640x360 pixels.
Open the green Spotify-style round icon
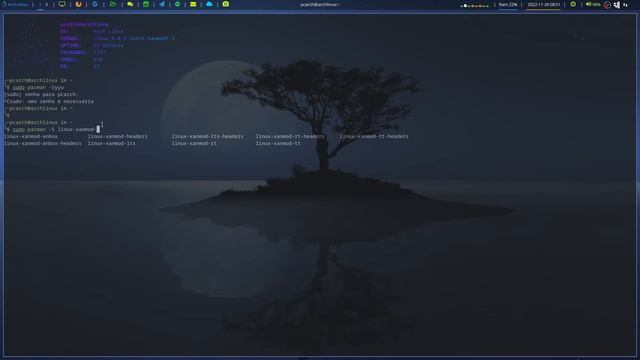(178, 4)
